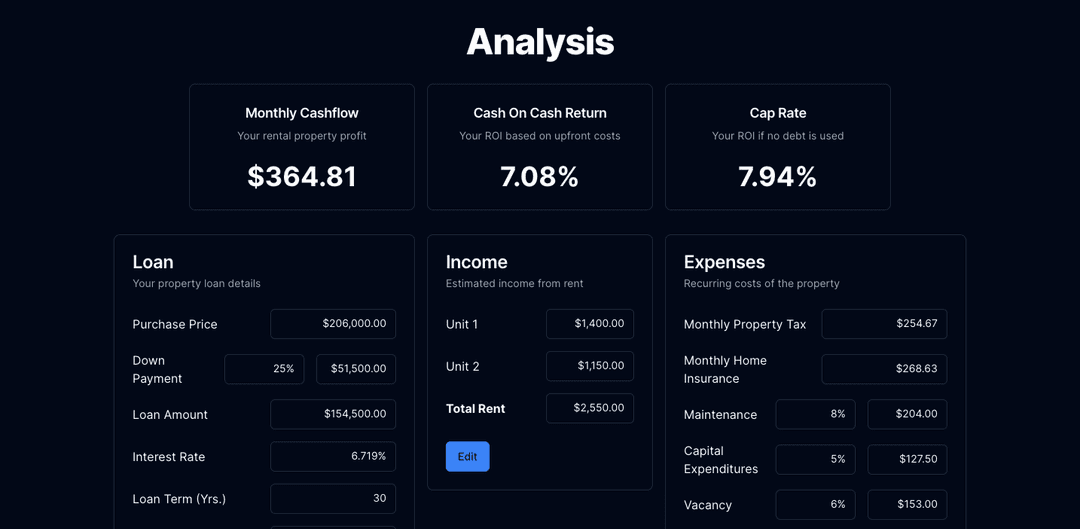
Task: Click the Down Payment dollar amount field
Action: 356,369
